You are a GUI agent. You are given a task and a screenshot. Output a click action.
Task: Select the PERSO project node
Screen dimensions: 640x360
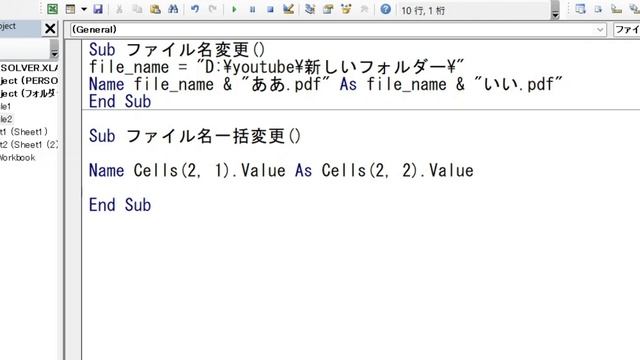(x=29, y=81)
